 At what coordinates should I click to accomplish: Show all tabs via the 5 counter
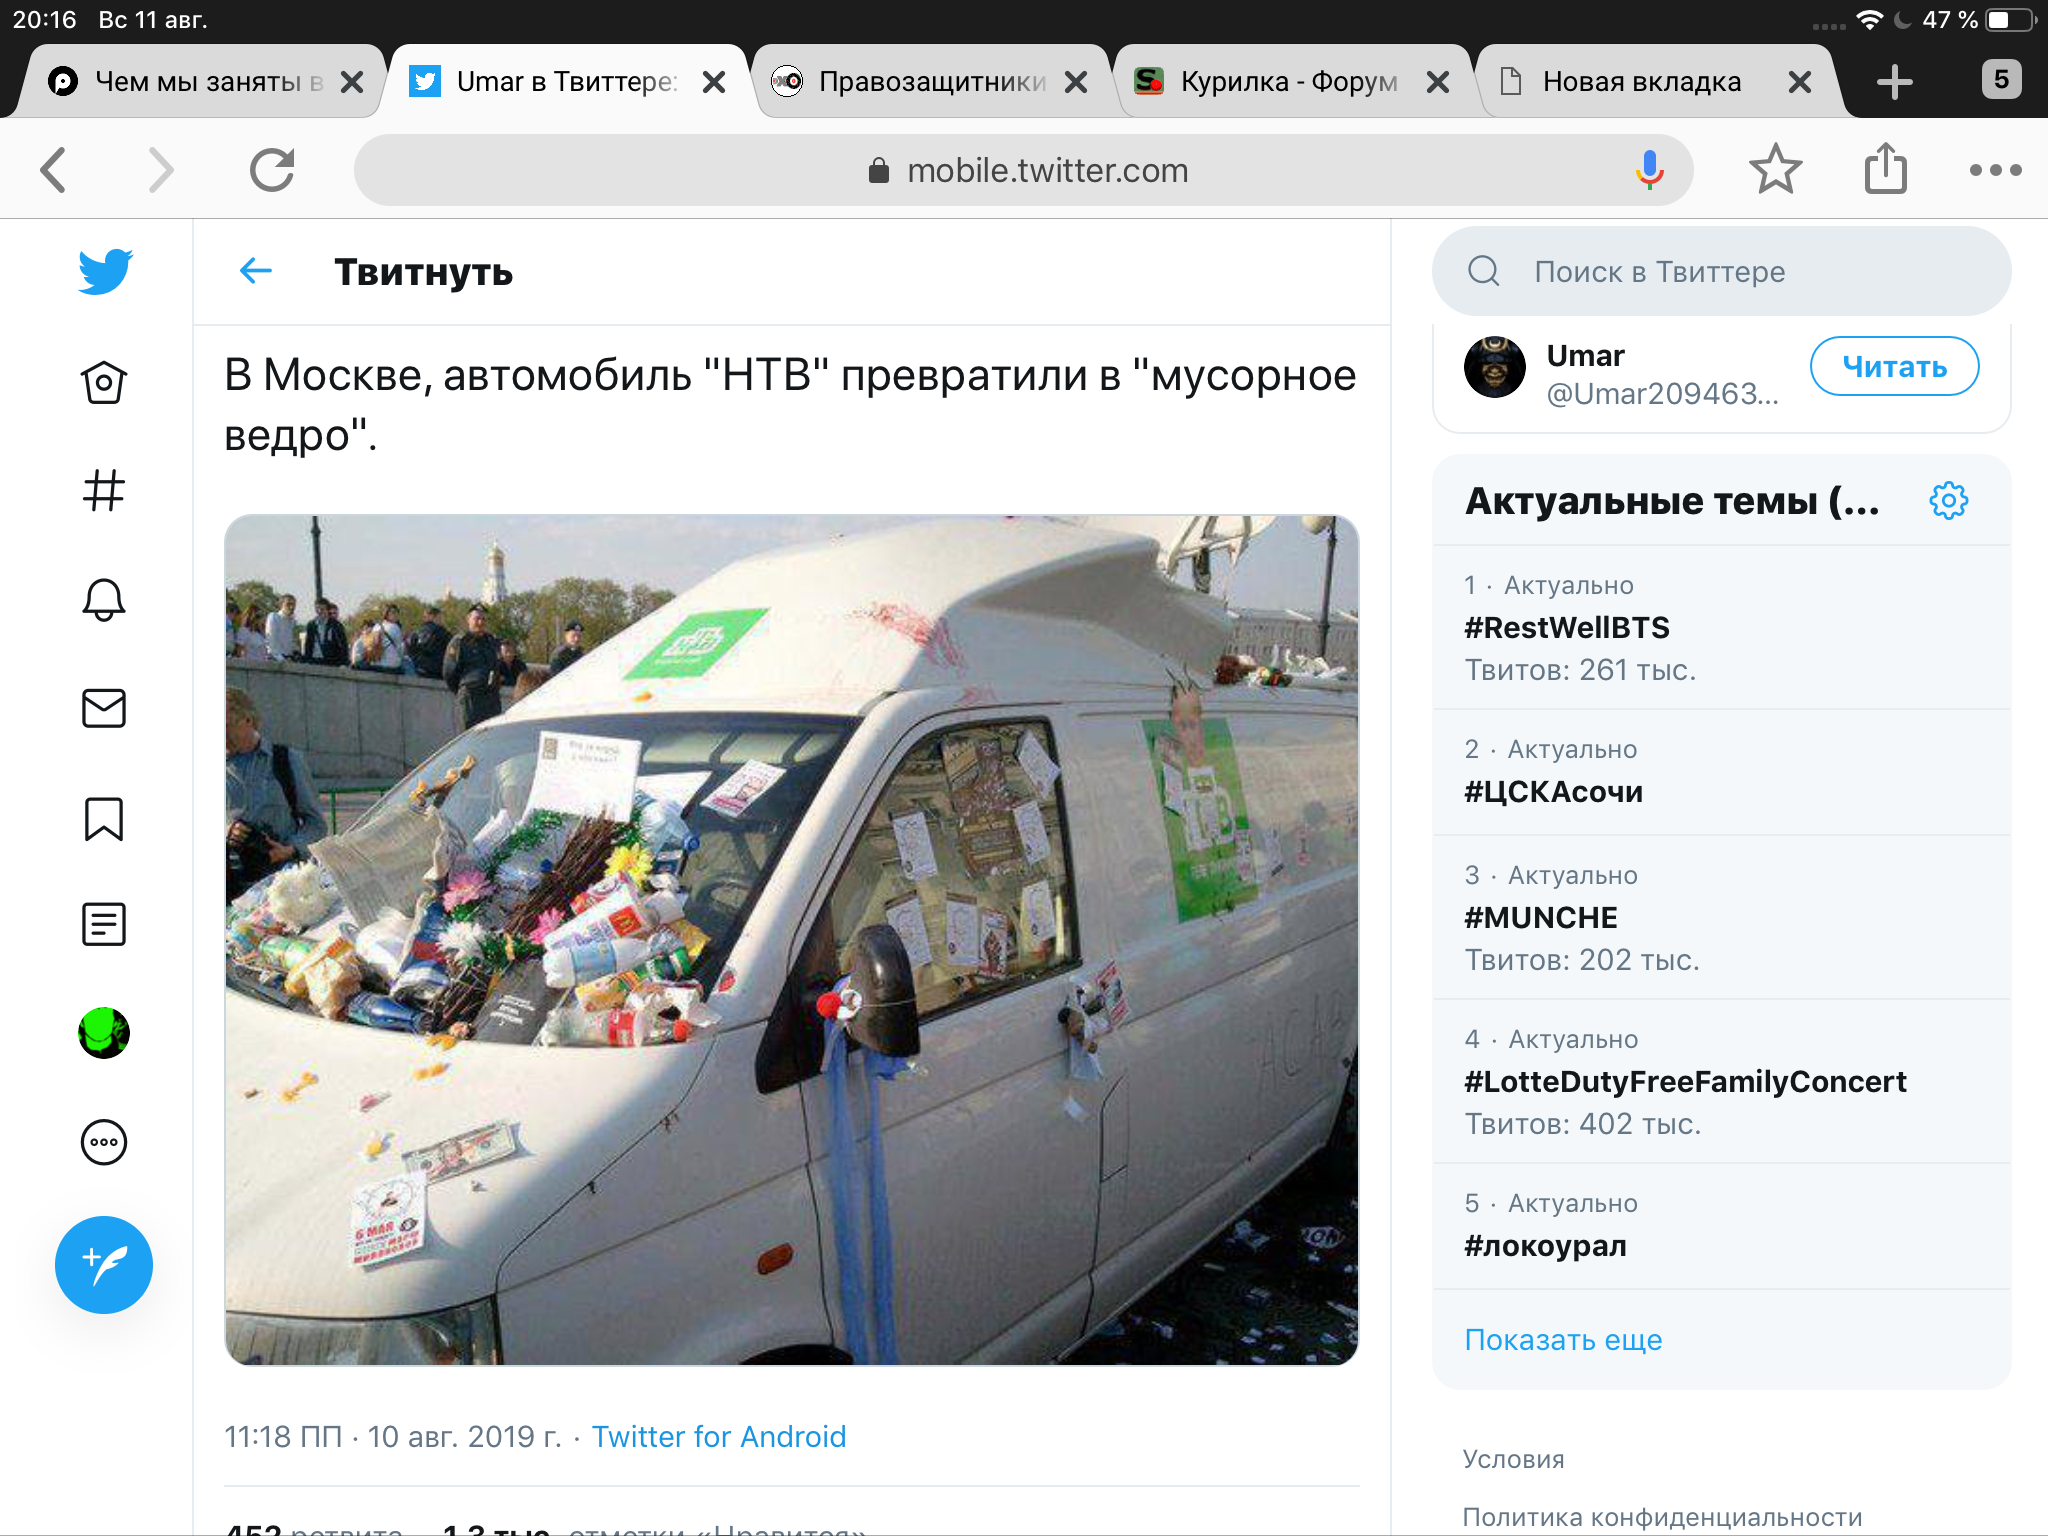tap(2001, 80)
